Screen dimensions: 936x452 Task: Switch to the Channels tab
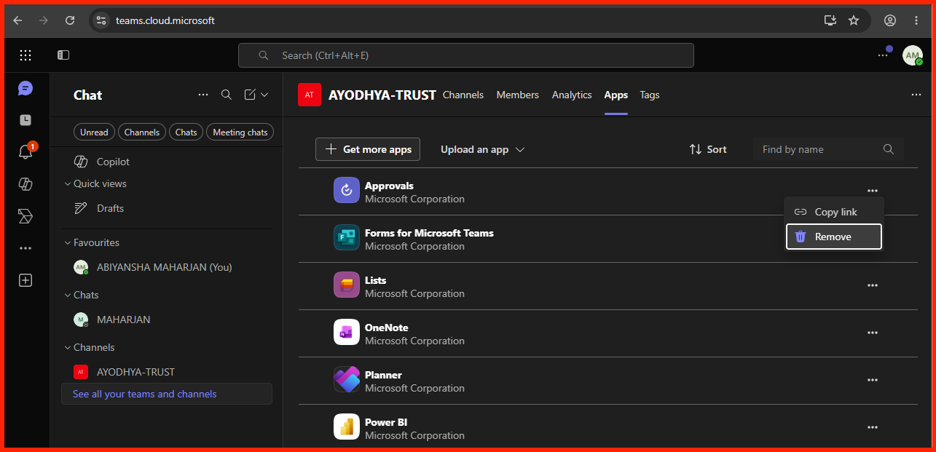(x=463, y=95)
